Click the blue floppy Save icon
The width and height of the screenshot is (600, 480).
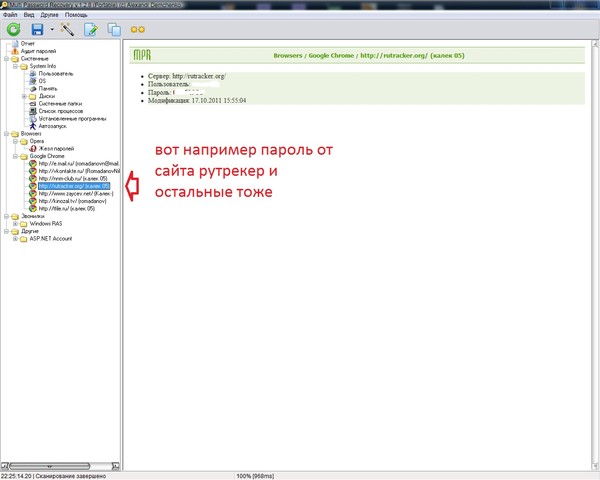click(37, 29)
